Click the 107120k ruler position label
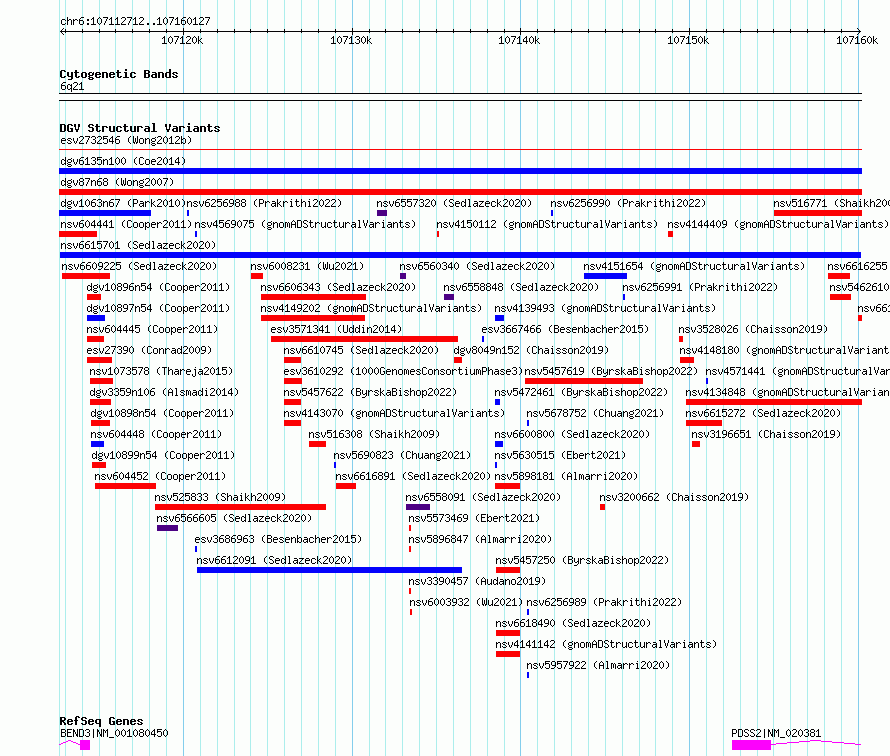Viewport: 890px width, 756px height. (x=182, y=40)
